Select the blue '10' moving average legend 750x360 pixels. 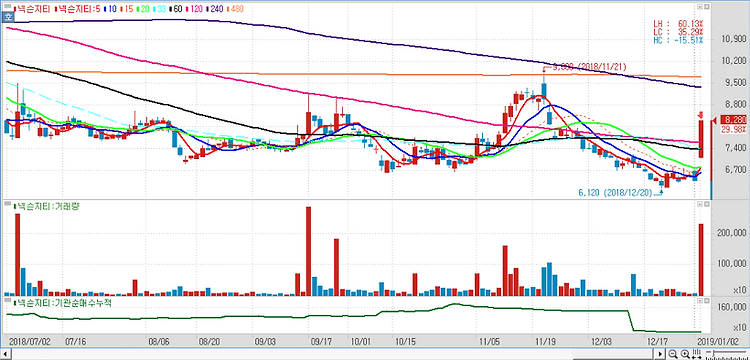pos(110,9)
